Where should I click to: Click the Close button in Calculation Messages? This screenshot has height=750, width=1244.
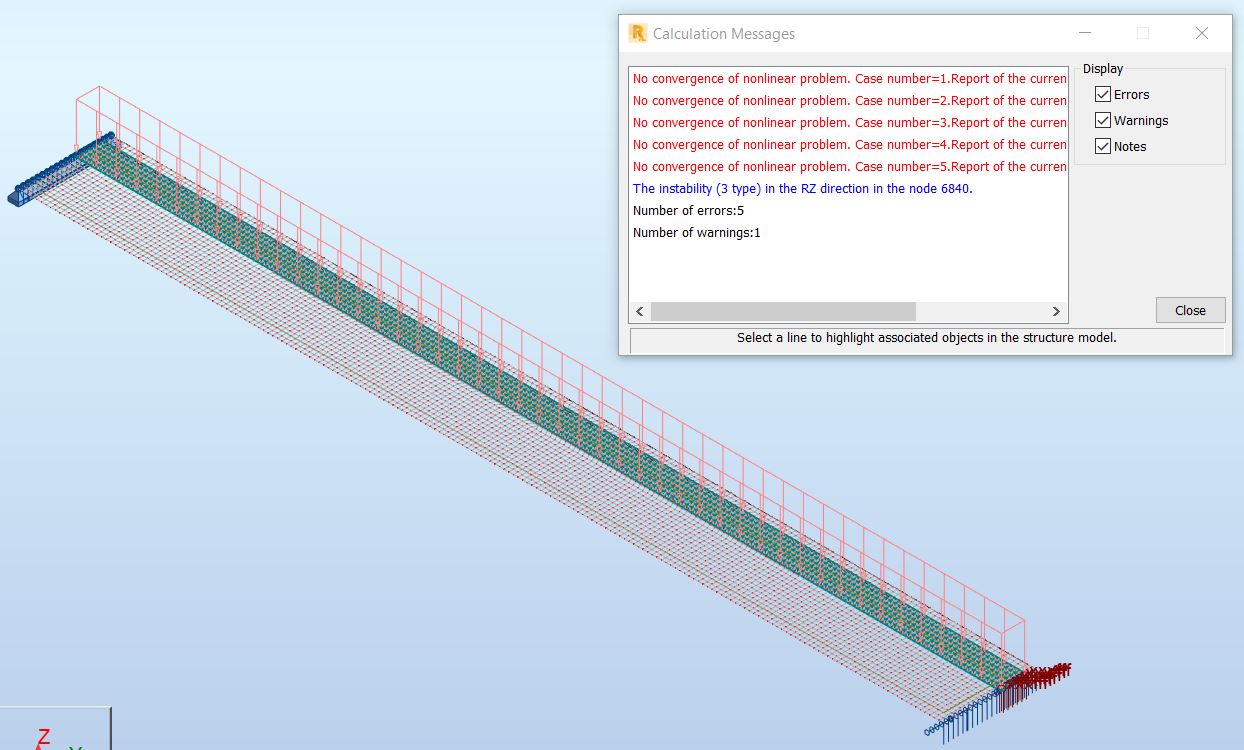pyautogui.click(x=1190, y=310)
